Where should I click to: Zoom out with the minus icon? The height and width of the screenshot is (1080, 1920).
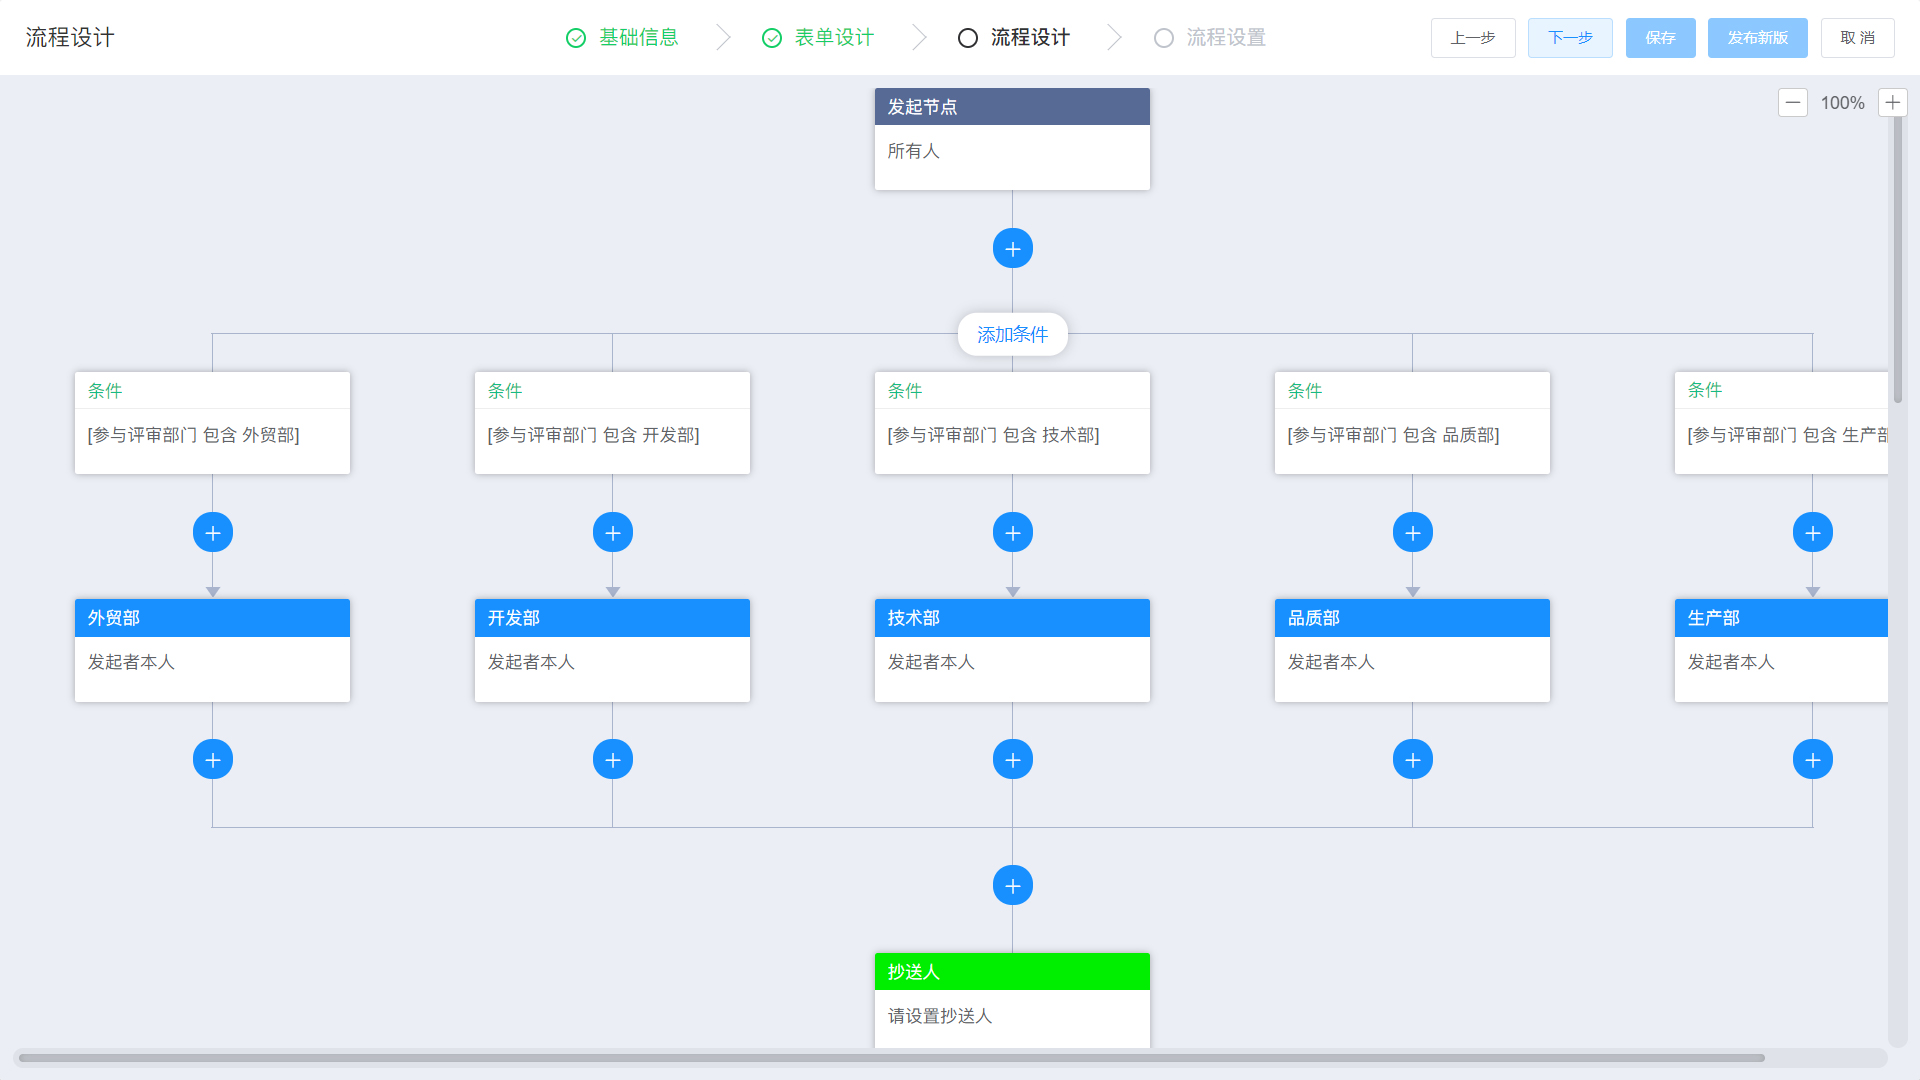click(x=1792, y=103)
